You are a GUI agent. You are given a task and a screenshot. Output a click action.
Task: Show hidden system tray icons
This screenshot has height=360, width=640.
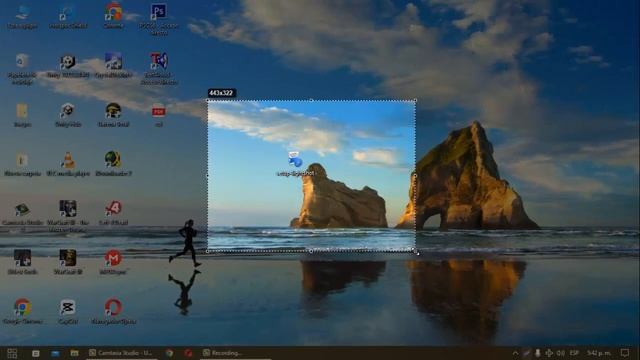(x=515, y=353)
